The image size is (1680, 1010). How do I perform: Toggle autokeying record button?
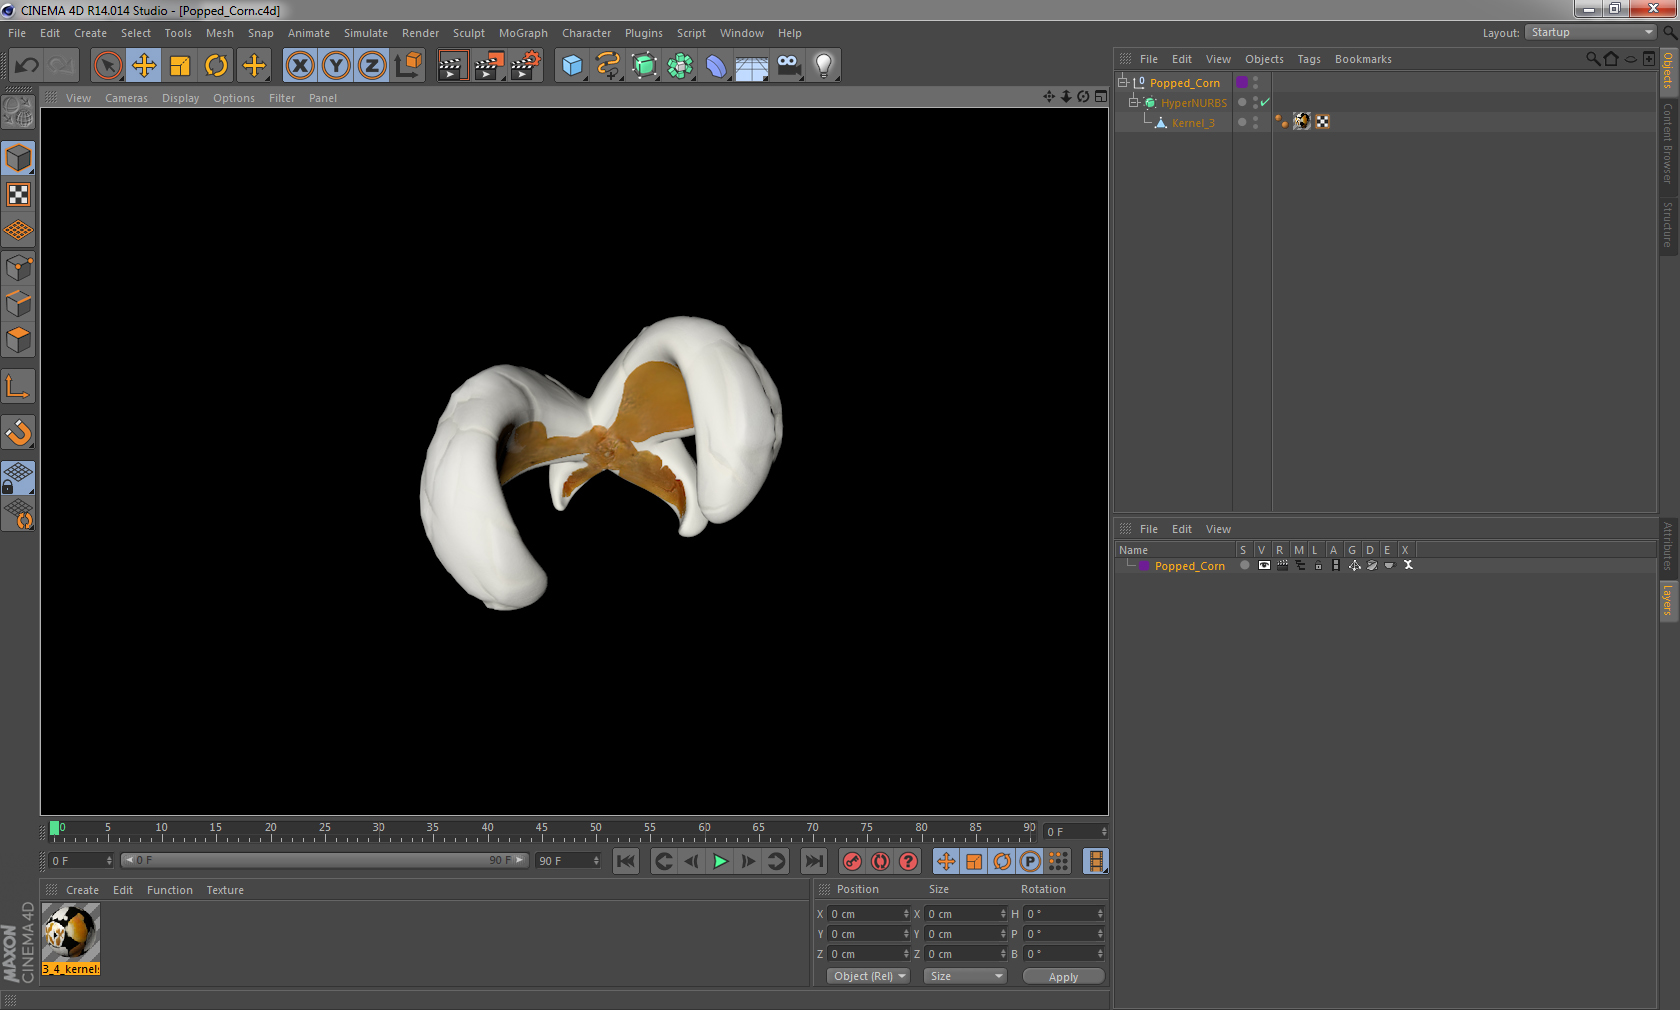[880, 861]
